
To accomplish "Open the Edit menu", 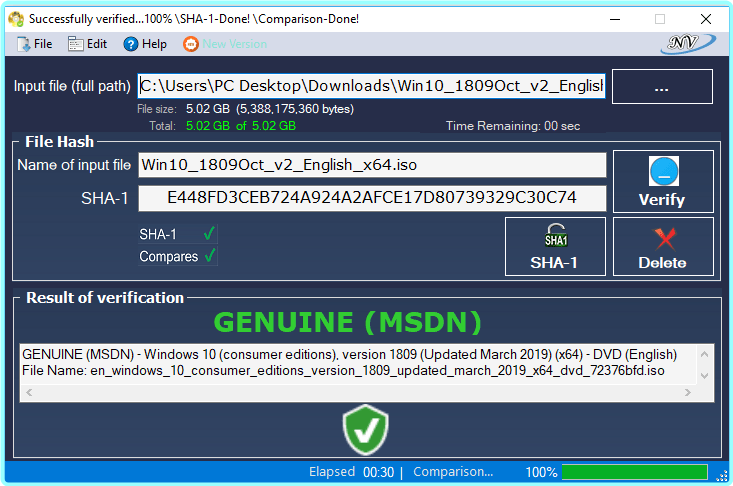I will (87, 44).
